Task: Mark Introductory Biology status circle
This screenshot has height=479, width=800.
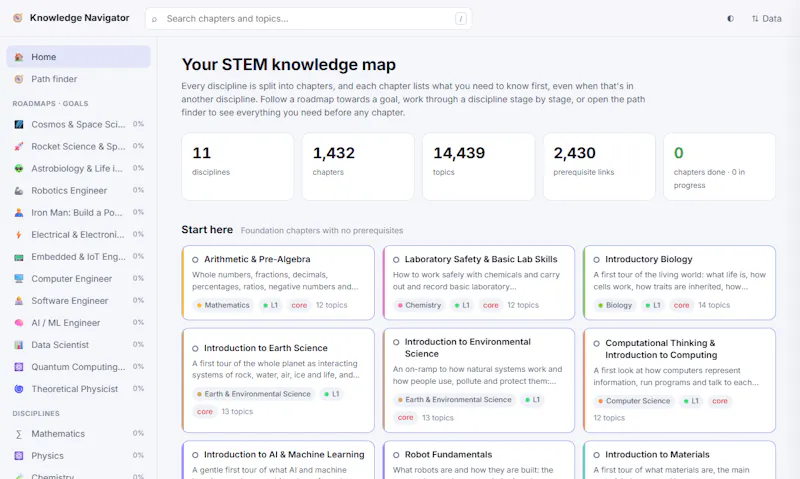Action: coord(596,260)
